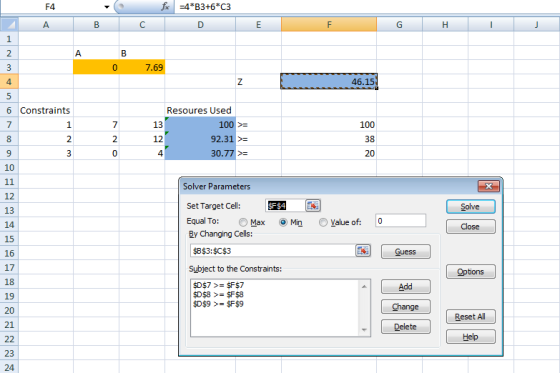Viewport: 560px width, 373px height.
Task: Click the formula bar text =4*B3+6*C3
Action: [x=205, y=7]
